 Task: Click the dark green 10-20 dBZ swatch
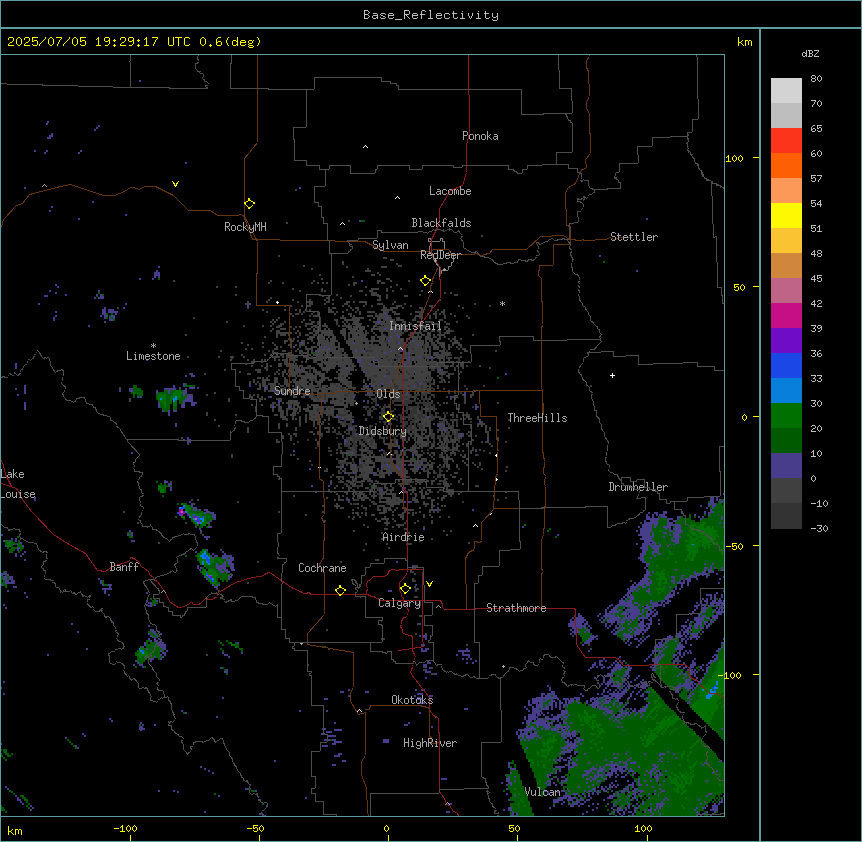pyautogui.click(x=786, y=441)
